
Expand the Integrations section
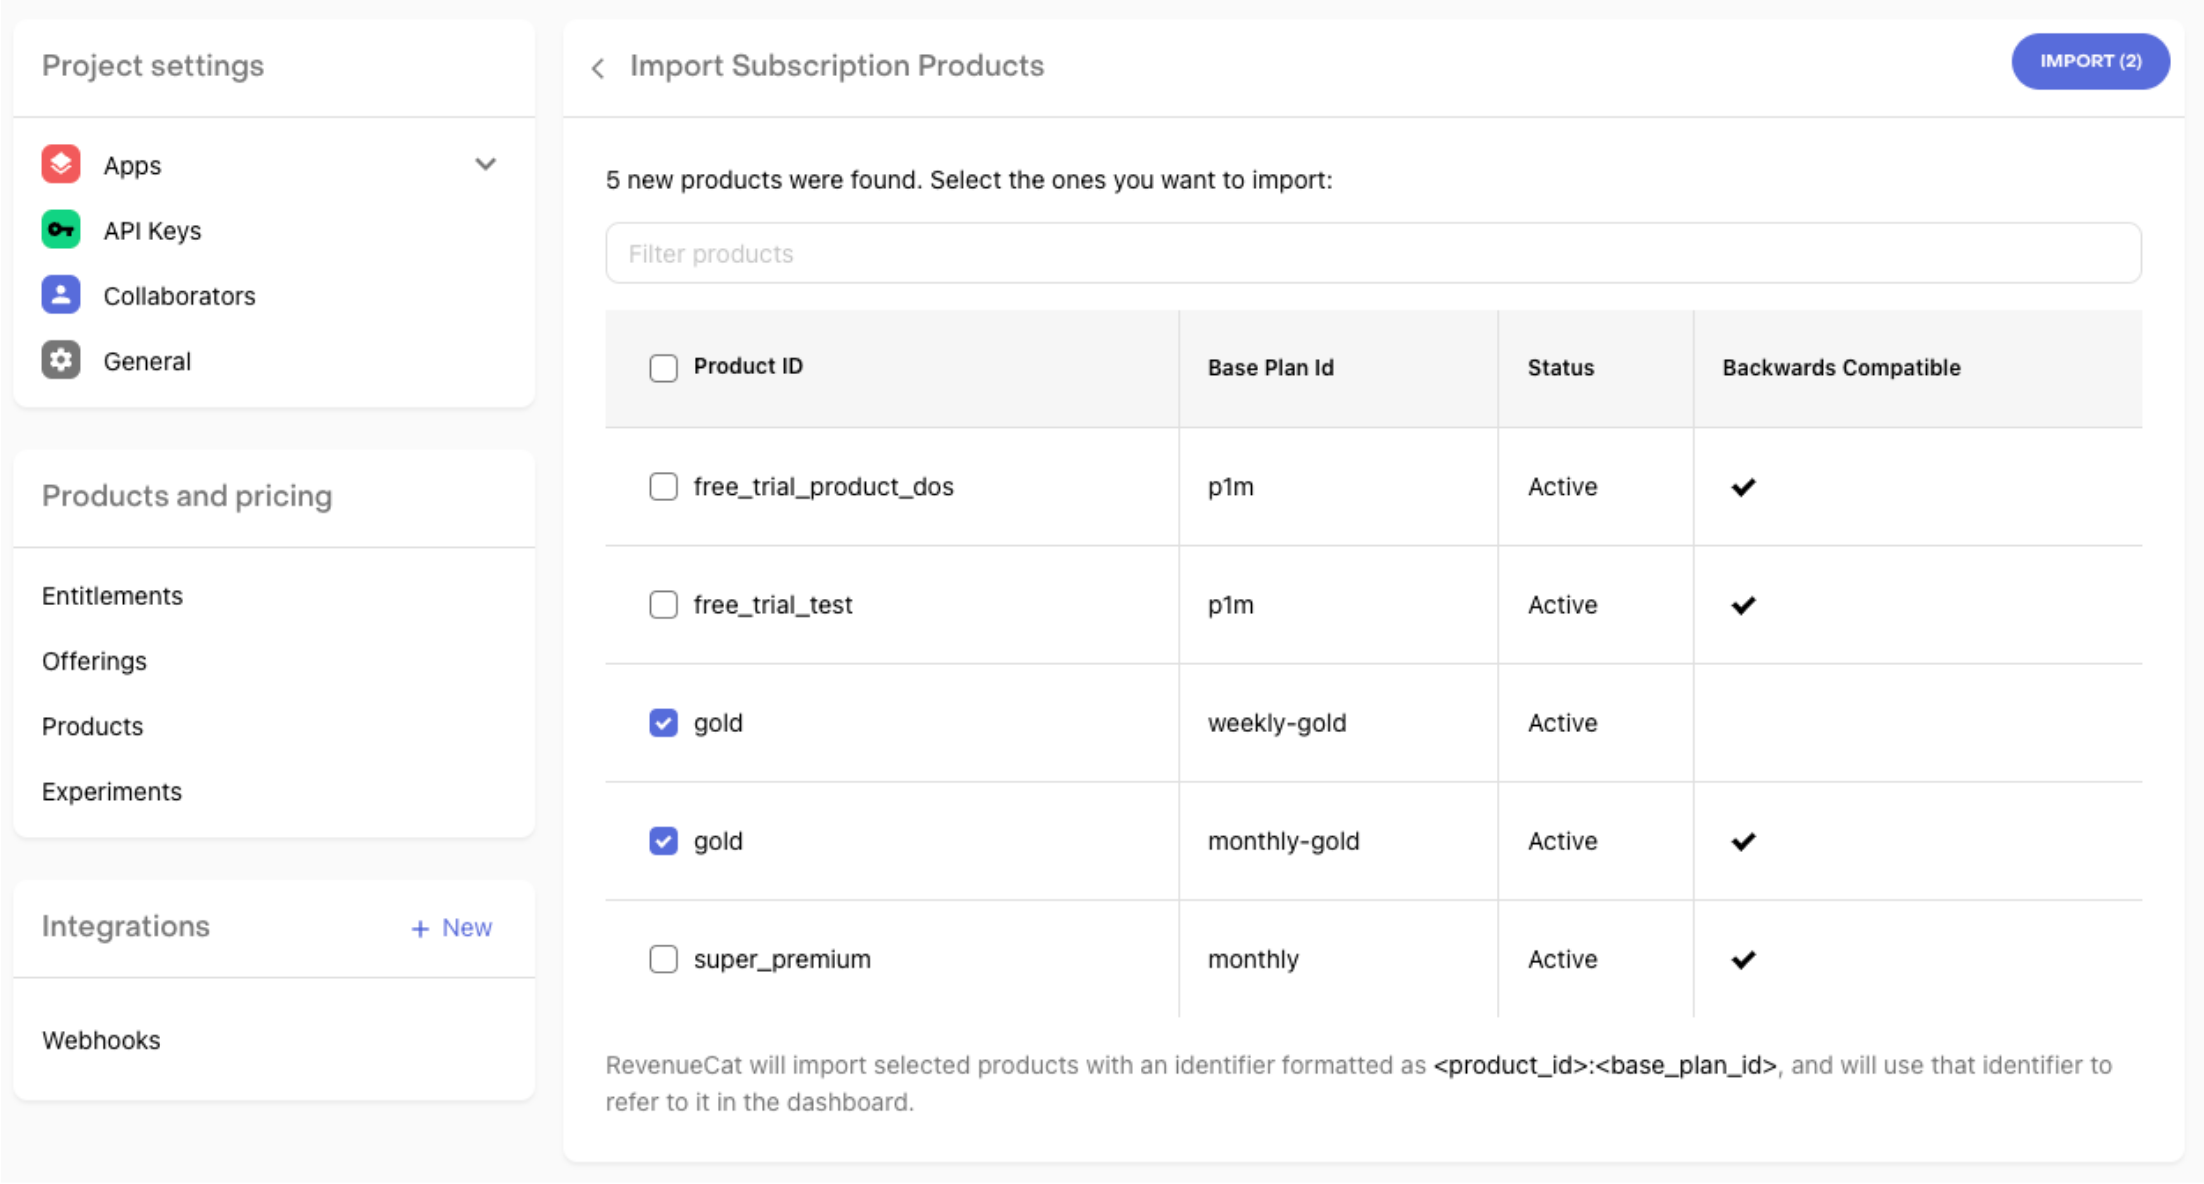pyautogui.click(x=127, y=924)
